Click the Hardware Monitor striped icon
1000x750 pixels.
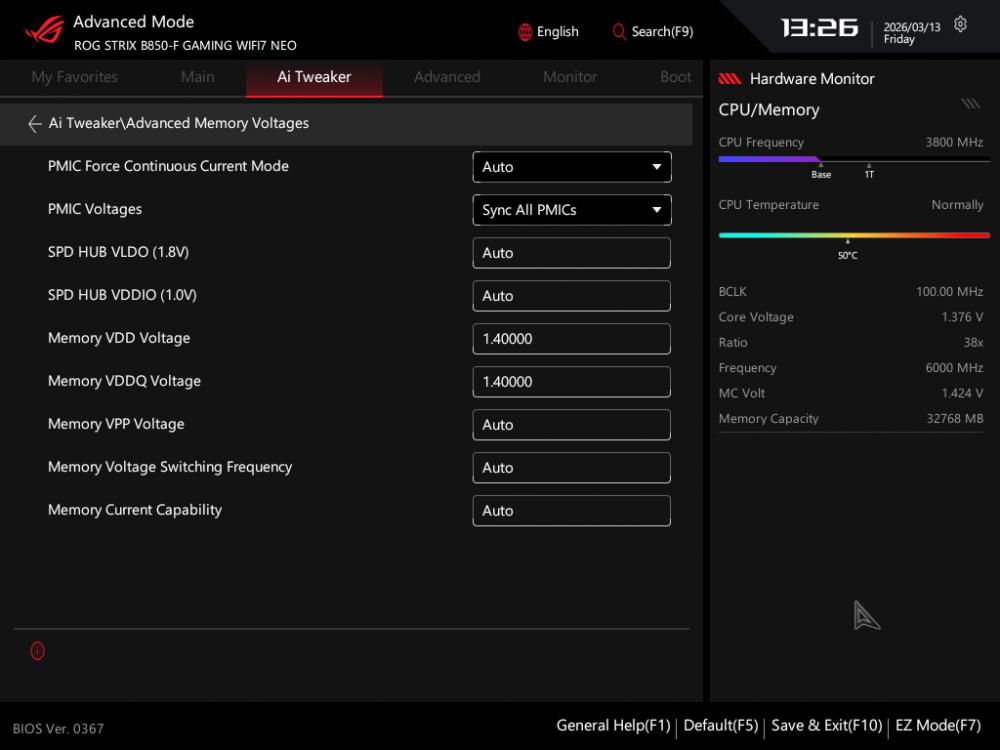730,79
